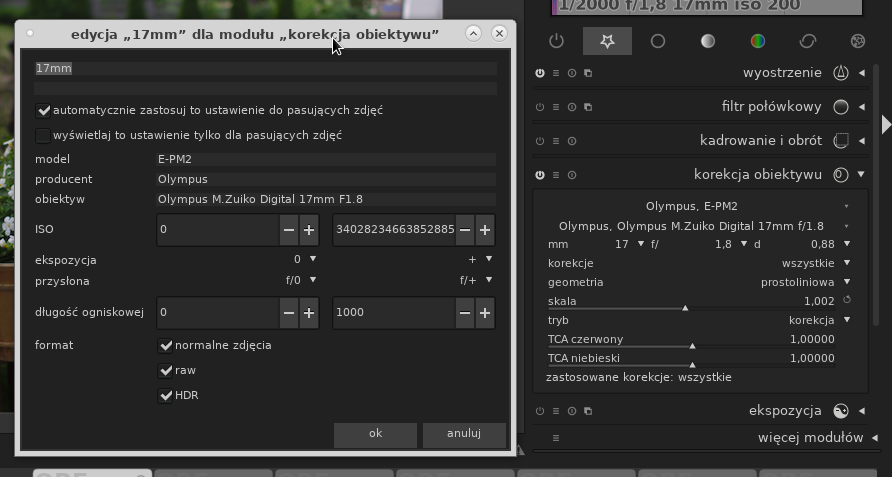
Task: Click wyostrzenie sharpen triangle module icon
Action: point(841,73)
